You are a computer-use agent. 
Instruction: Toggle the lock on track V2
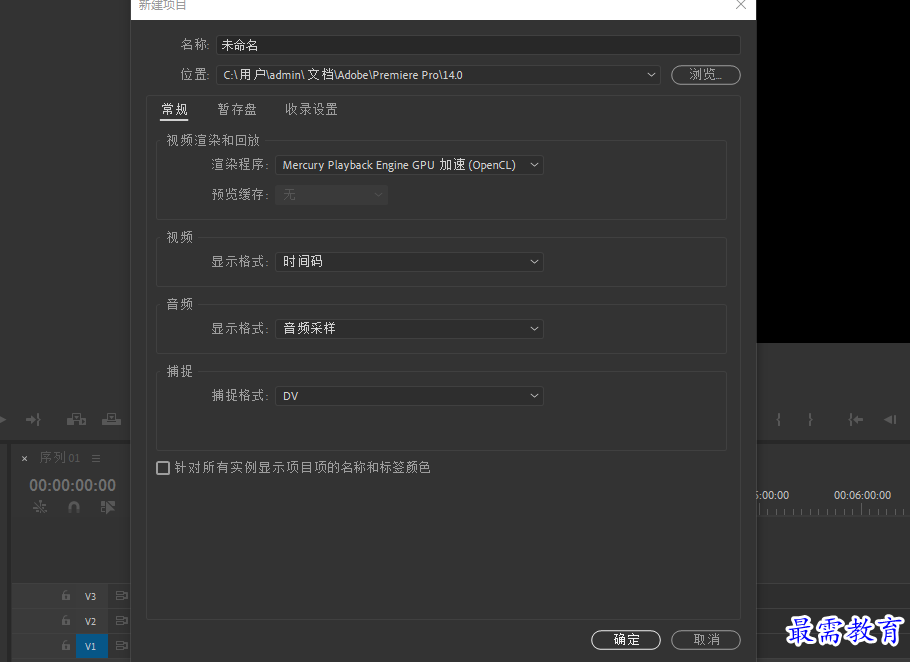click(66, 621)
